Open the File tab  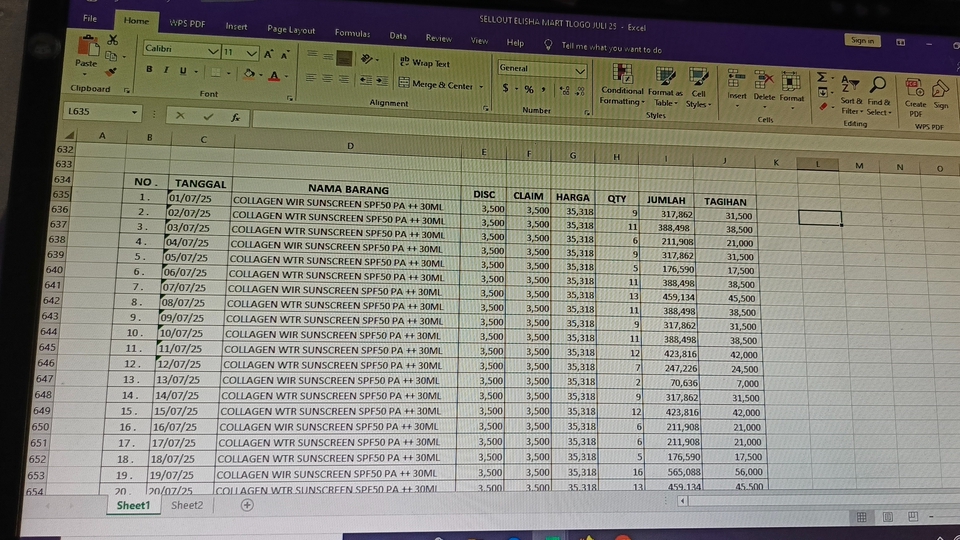tap(90, 18)
